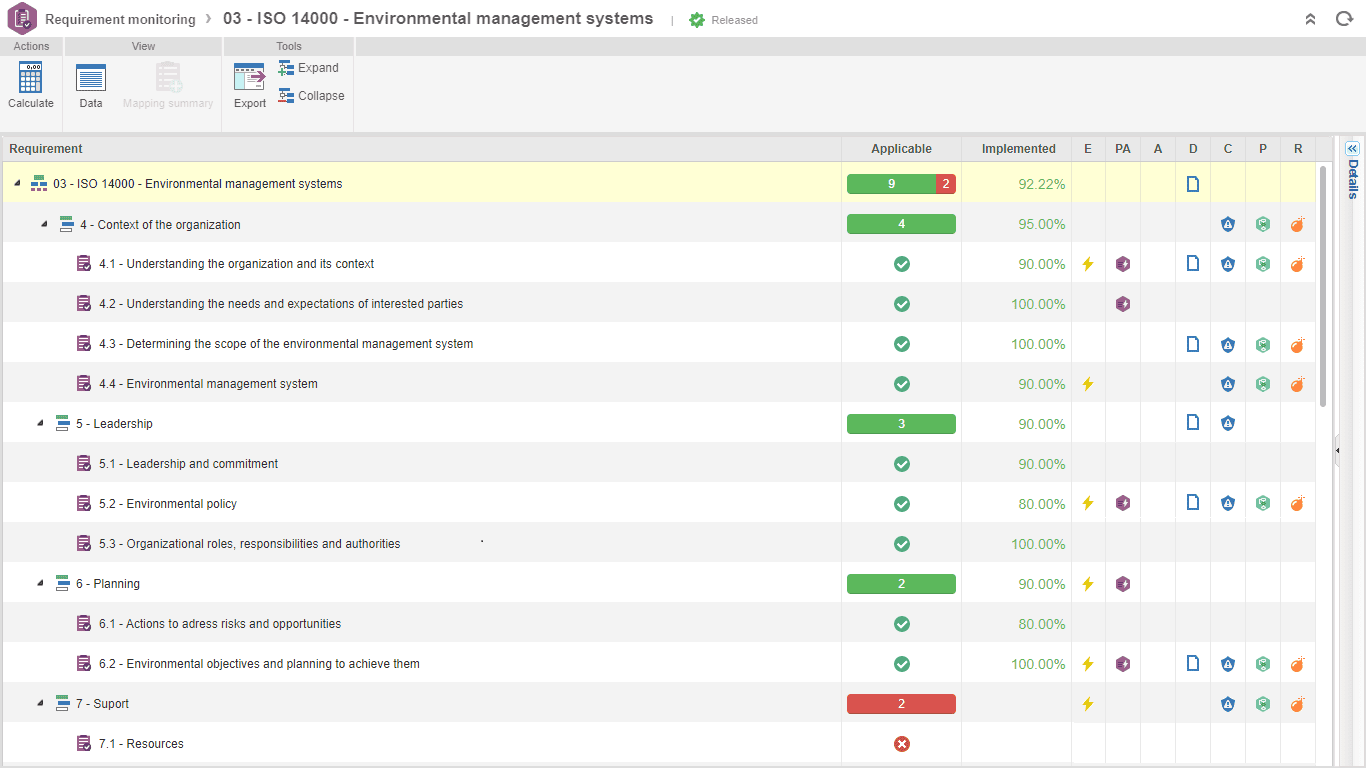Click the Applicable column header
The height and width of the screenshot is (768, 1366).
point(901,149)
